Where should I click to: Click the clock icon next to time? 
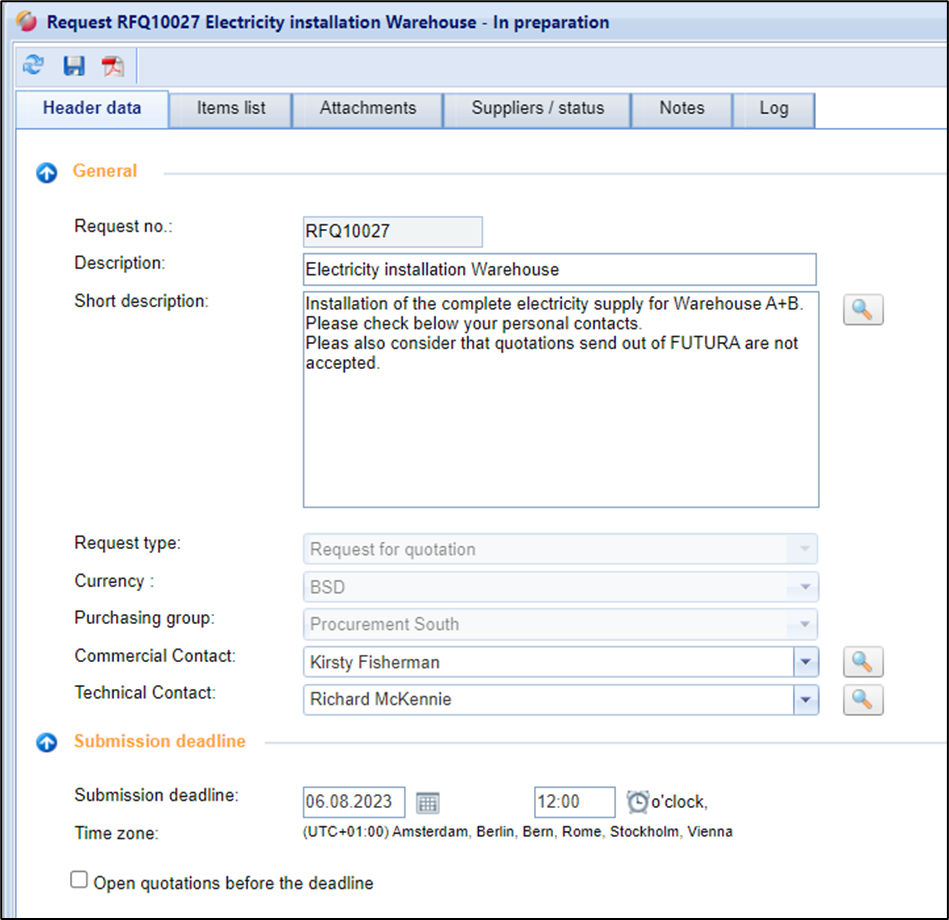637,802
